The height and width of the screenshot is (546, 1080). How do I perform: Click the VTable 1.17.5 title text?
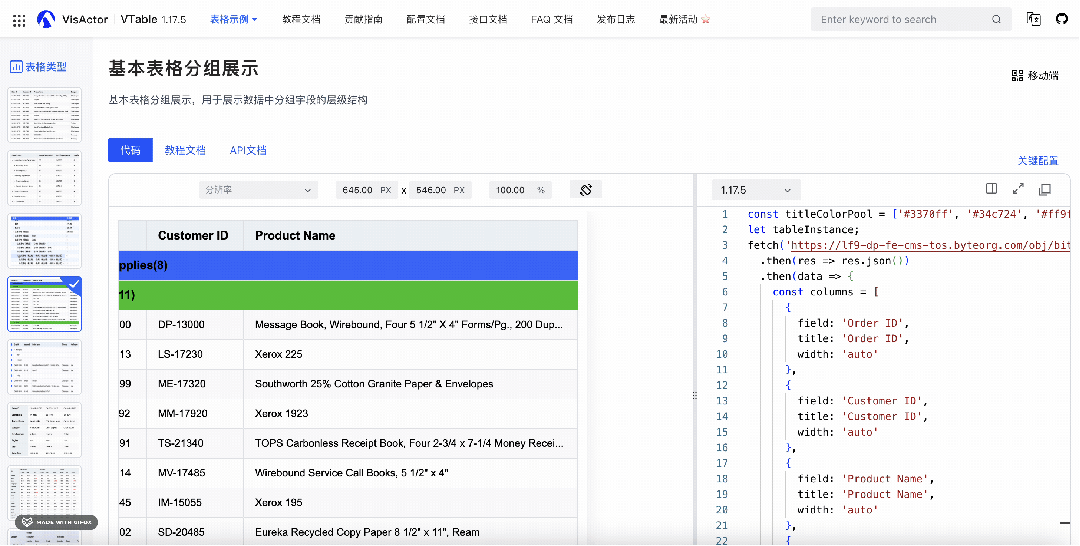click(x=154, y=19)
